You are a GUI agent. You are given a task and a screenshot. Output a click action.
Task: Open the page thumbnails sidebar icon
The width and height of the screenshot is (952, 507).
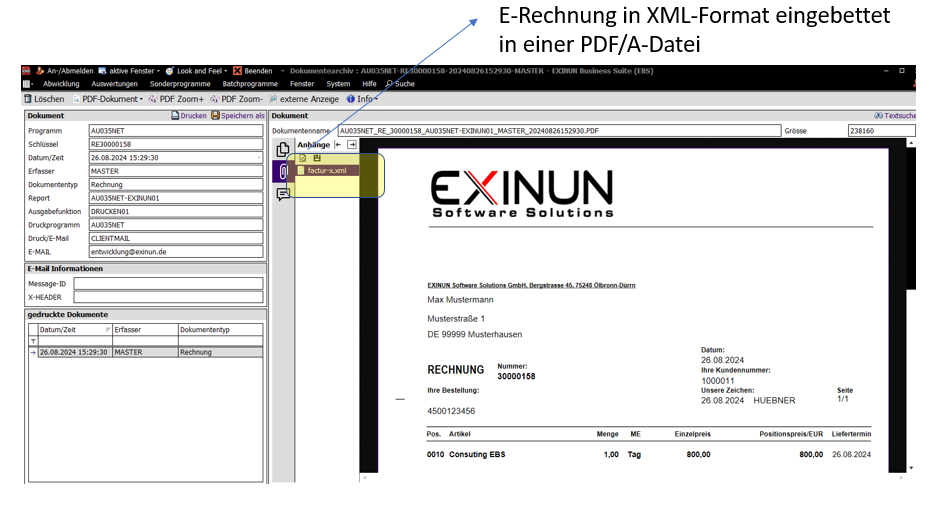point(282,149)
